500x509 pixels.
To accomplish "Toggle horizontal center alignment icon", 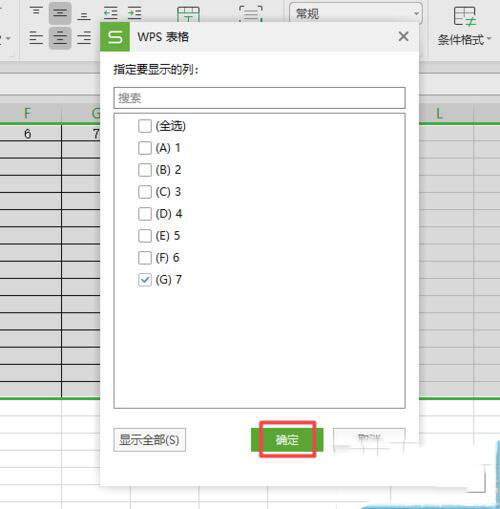I will pos(60,38).
